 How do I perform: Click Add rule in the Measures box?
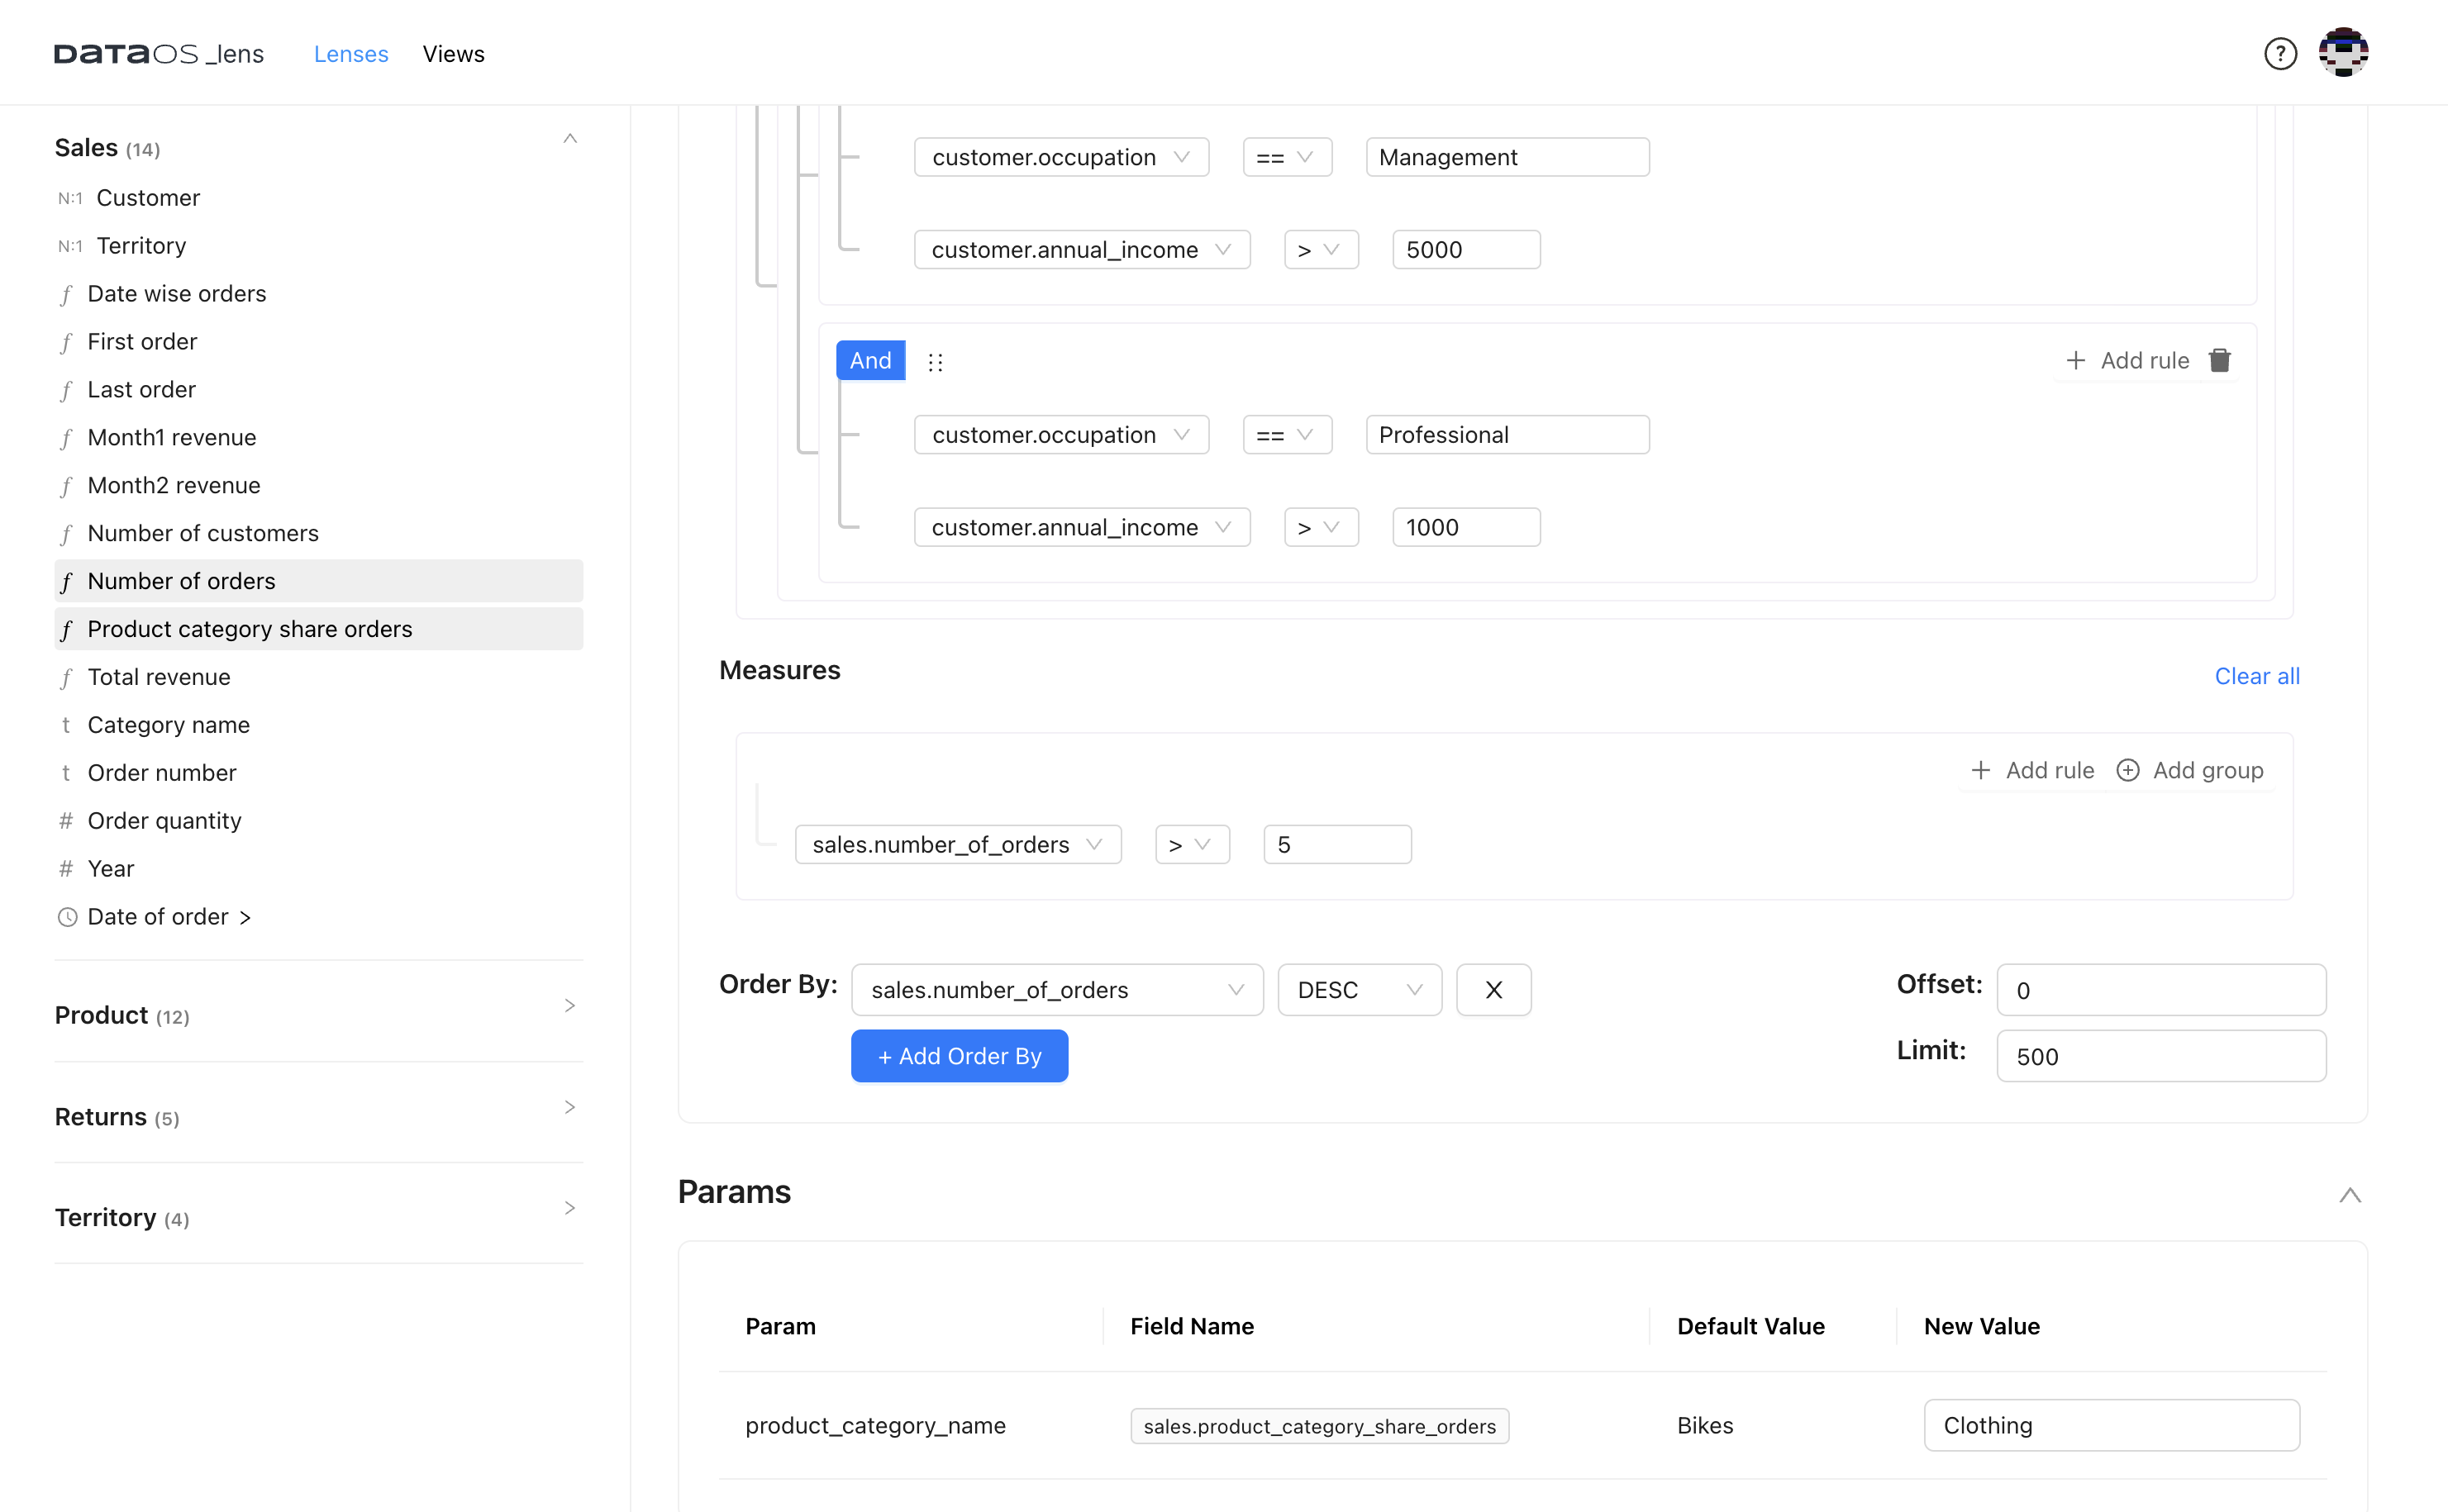2031,770
